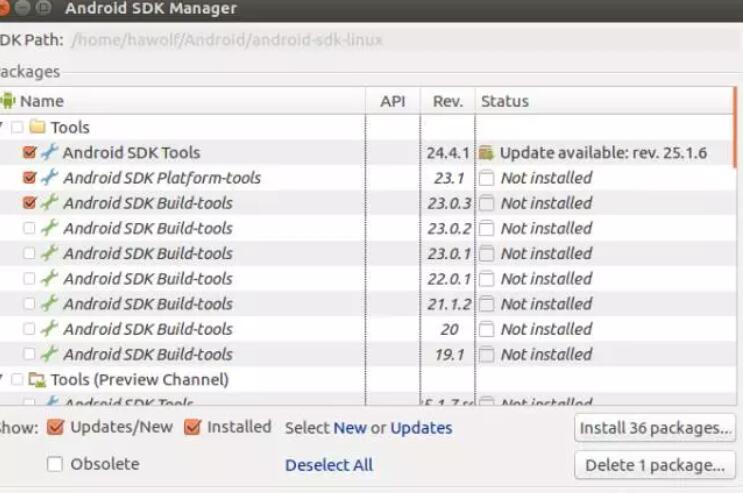The width and height of the screenshot is (744, 493).
Task: Click the Deselect All link
Action: [x=329, y=465]
